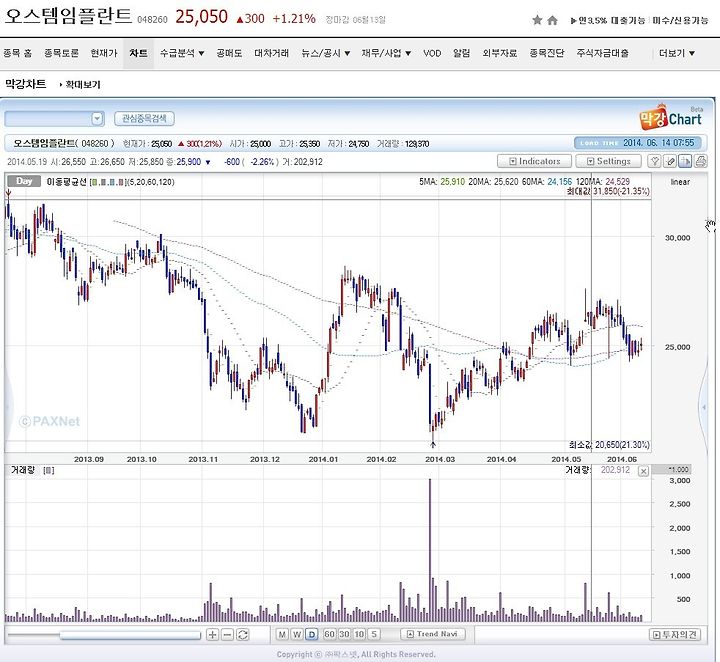Close the volume panel with X

pyautogui.click(x=643, y=471)
